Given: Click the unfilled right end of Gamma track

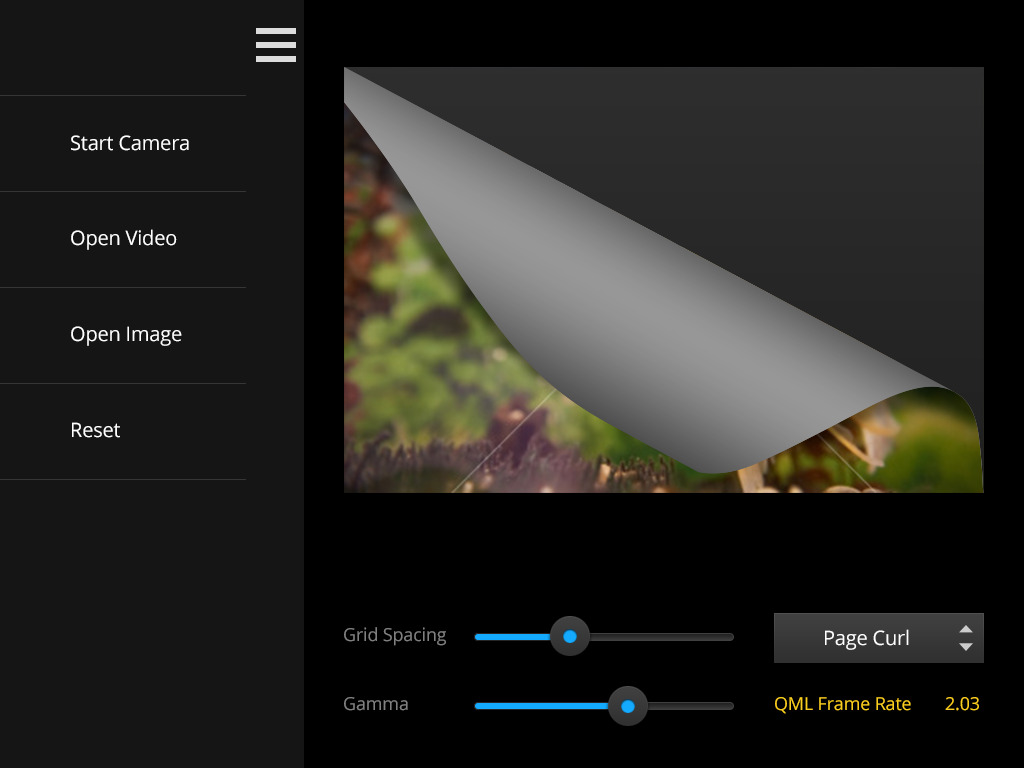Looking at the screenshot, I should tap(700, 706).
